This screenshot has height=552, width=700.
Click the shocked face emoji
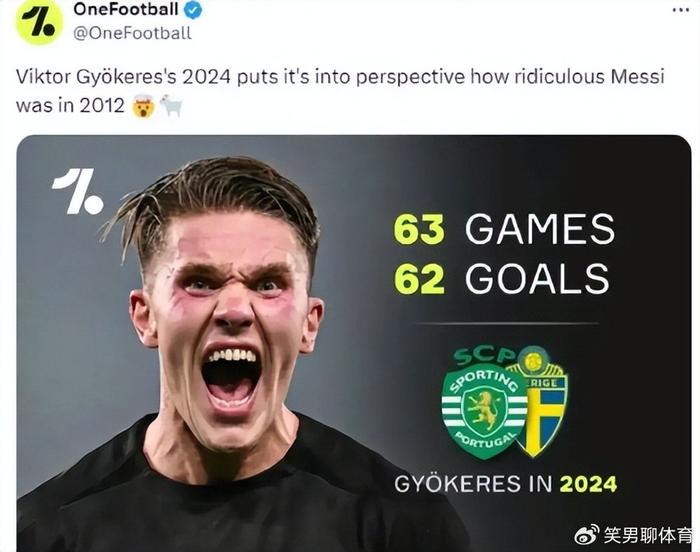pos(144,105)
